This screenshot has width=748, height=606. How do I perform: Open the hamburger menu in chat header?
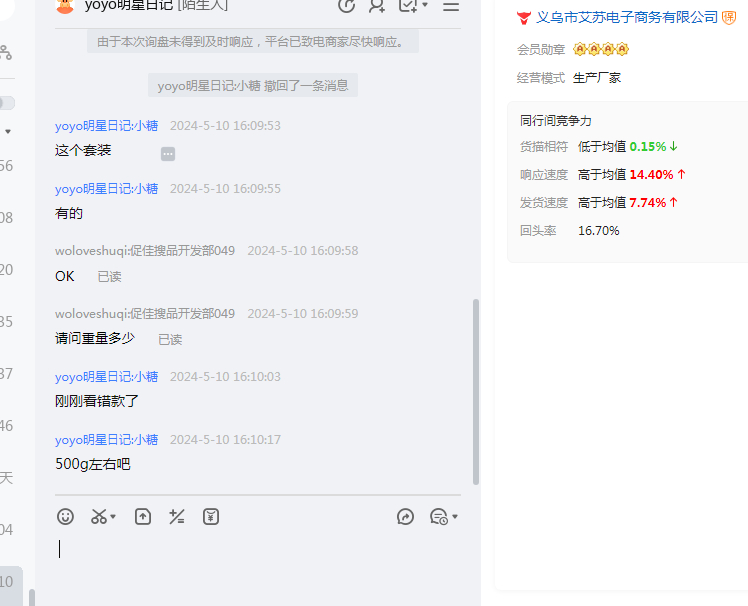coord(451,6)
